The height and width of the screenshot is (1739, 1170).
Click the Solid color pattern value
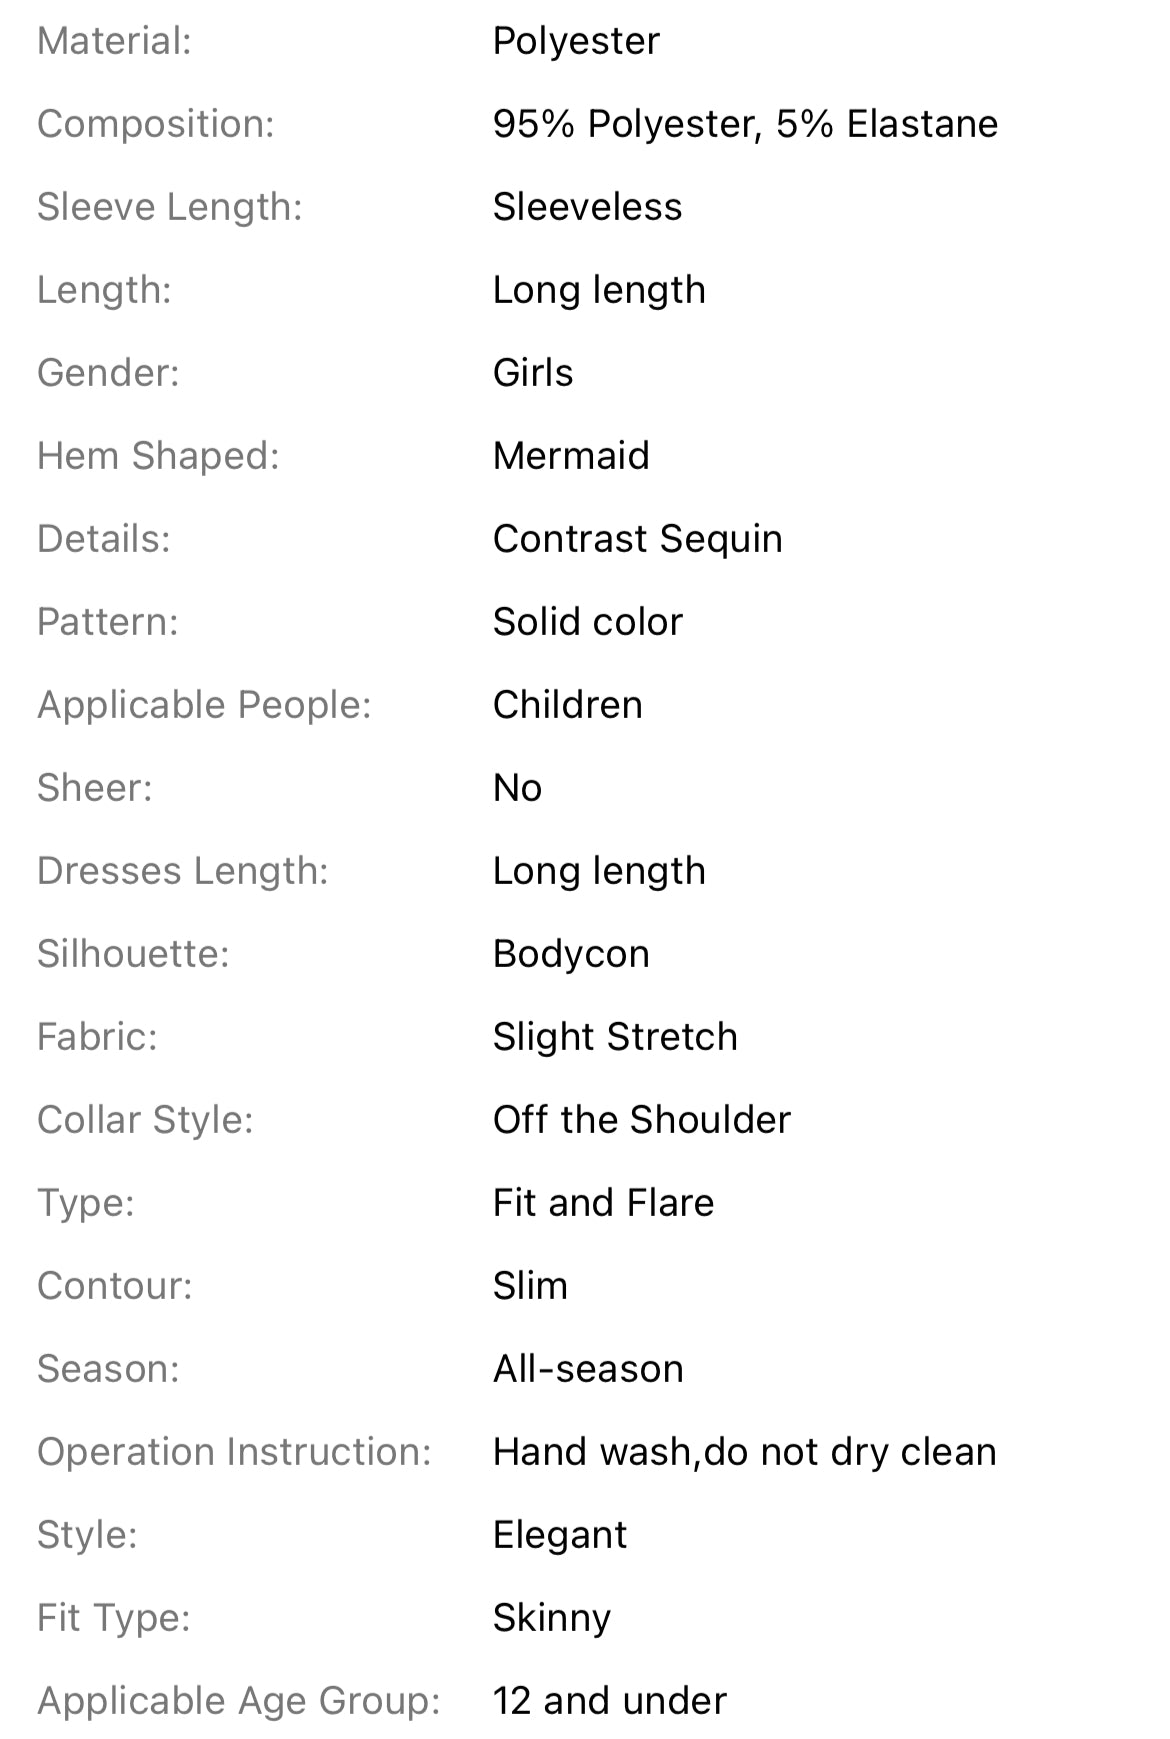(x=588, y=623)
